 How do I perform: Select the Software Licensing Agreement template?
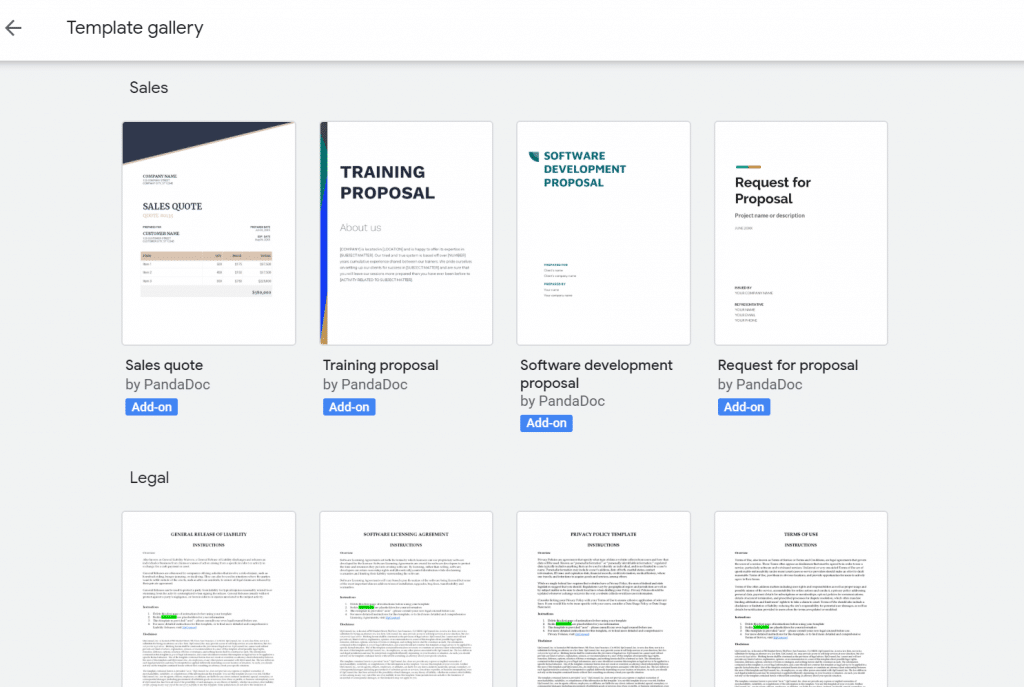[x=406, y=598]
